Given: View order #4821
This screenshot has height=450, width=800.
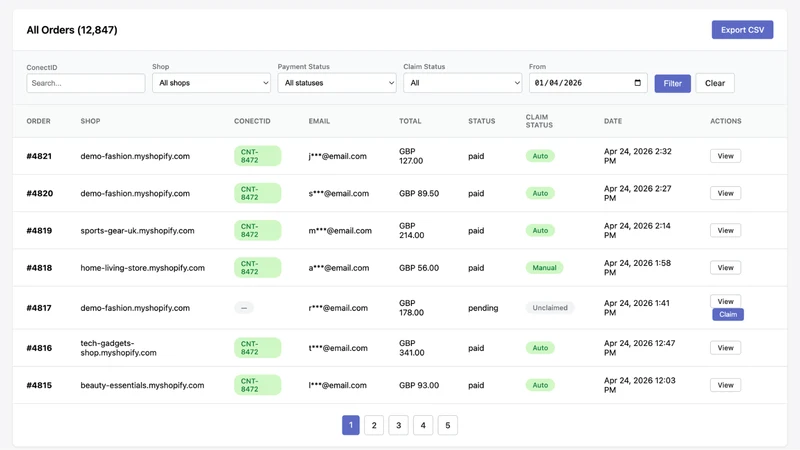Looking at the screenshot, I should (725, 156).
